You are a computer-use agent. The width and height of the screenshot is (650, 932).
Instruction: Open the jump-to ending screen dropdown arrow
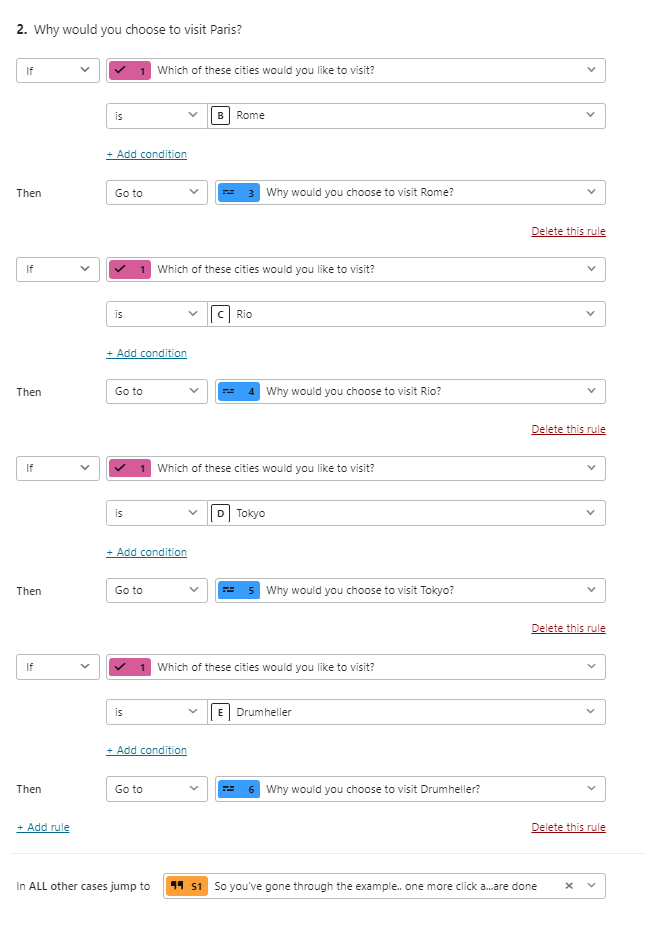[x=591, y=886]
